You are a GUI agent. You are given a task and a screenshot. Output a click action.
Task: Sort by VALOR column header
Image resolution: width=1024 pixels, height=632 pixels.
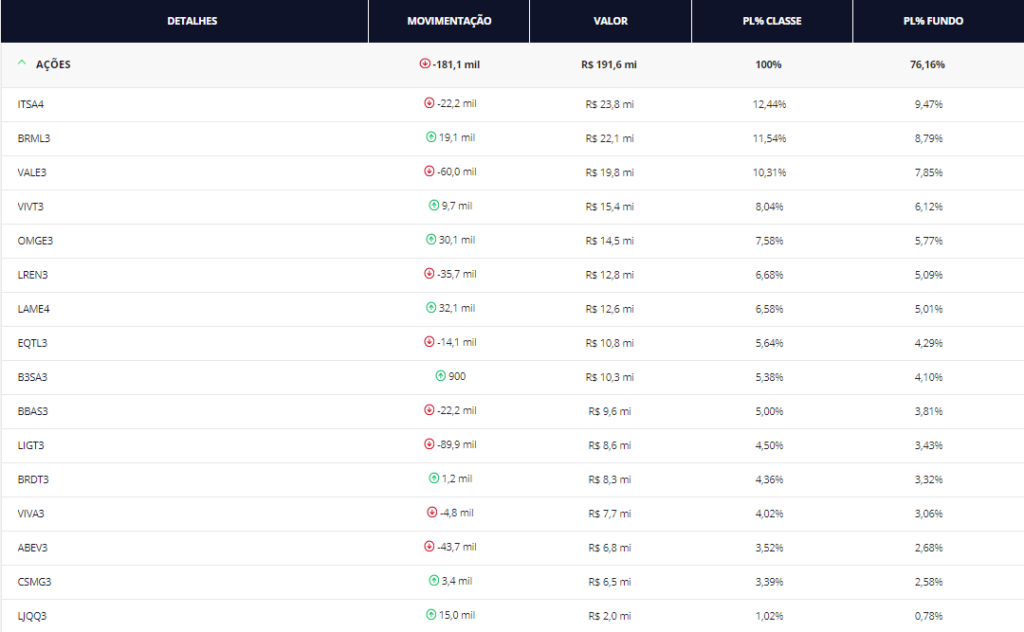[611, 21]
